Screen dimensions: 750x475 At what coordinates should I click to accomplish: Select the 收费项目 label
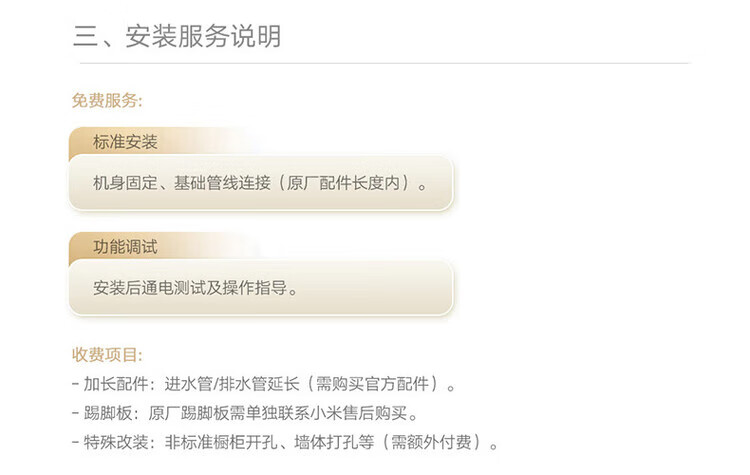click(x=107, y=355)
